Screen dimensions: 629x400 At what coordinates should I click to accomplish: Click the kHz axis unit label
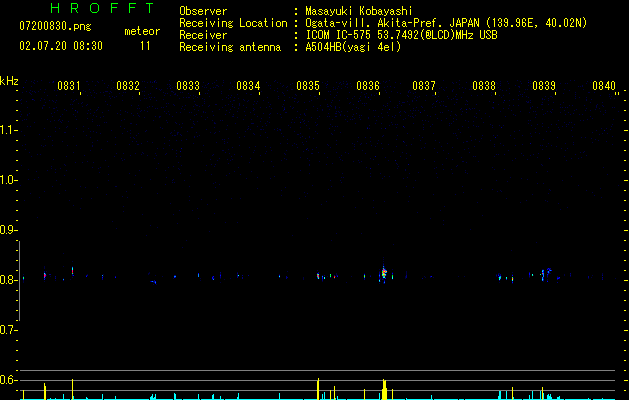[9, 81]
